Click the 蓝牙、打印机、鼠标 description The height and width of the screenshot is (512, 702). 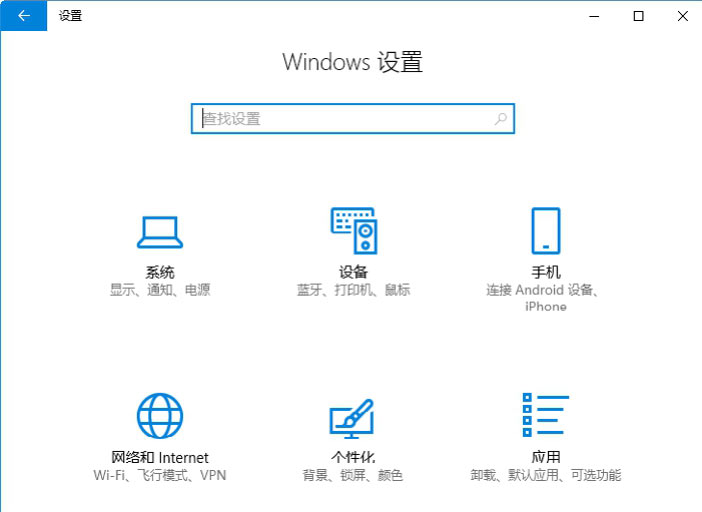353,290
